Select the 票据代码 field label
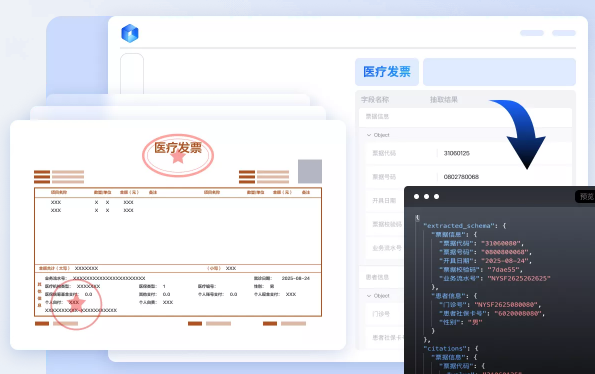Screen dimensions: 595x374 (384, 153)
